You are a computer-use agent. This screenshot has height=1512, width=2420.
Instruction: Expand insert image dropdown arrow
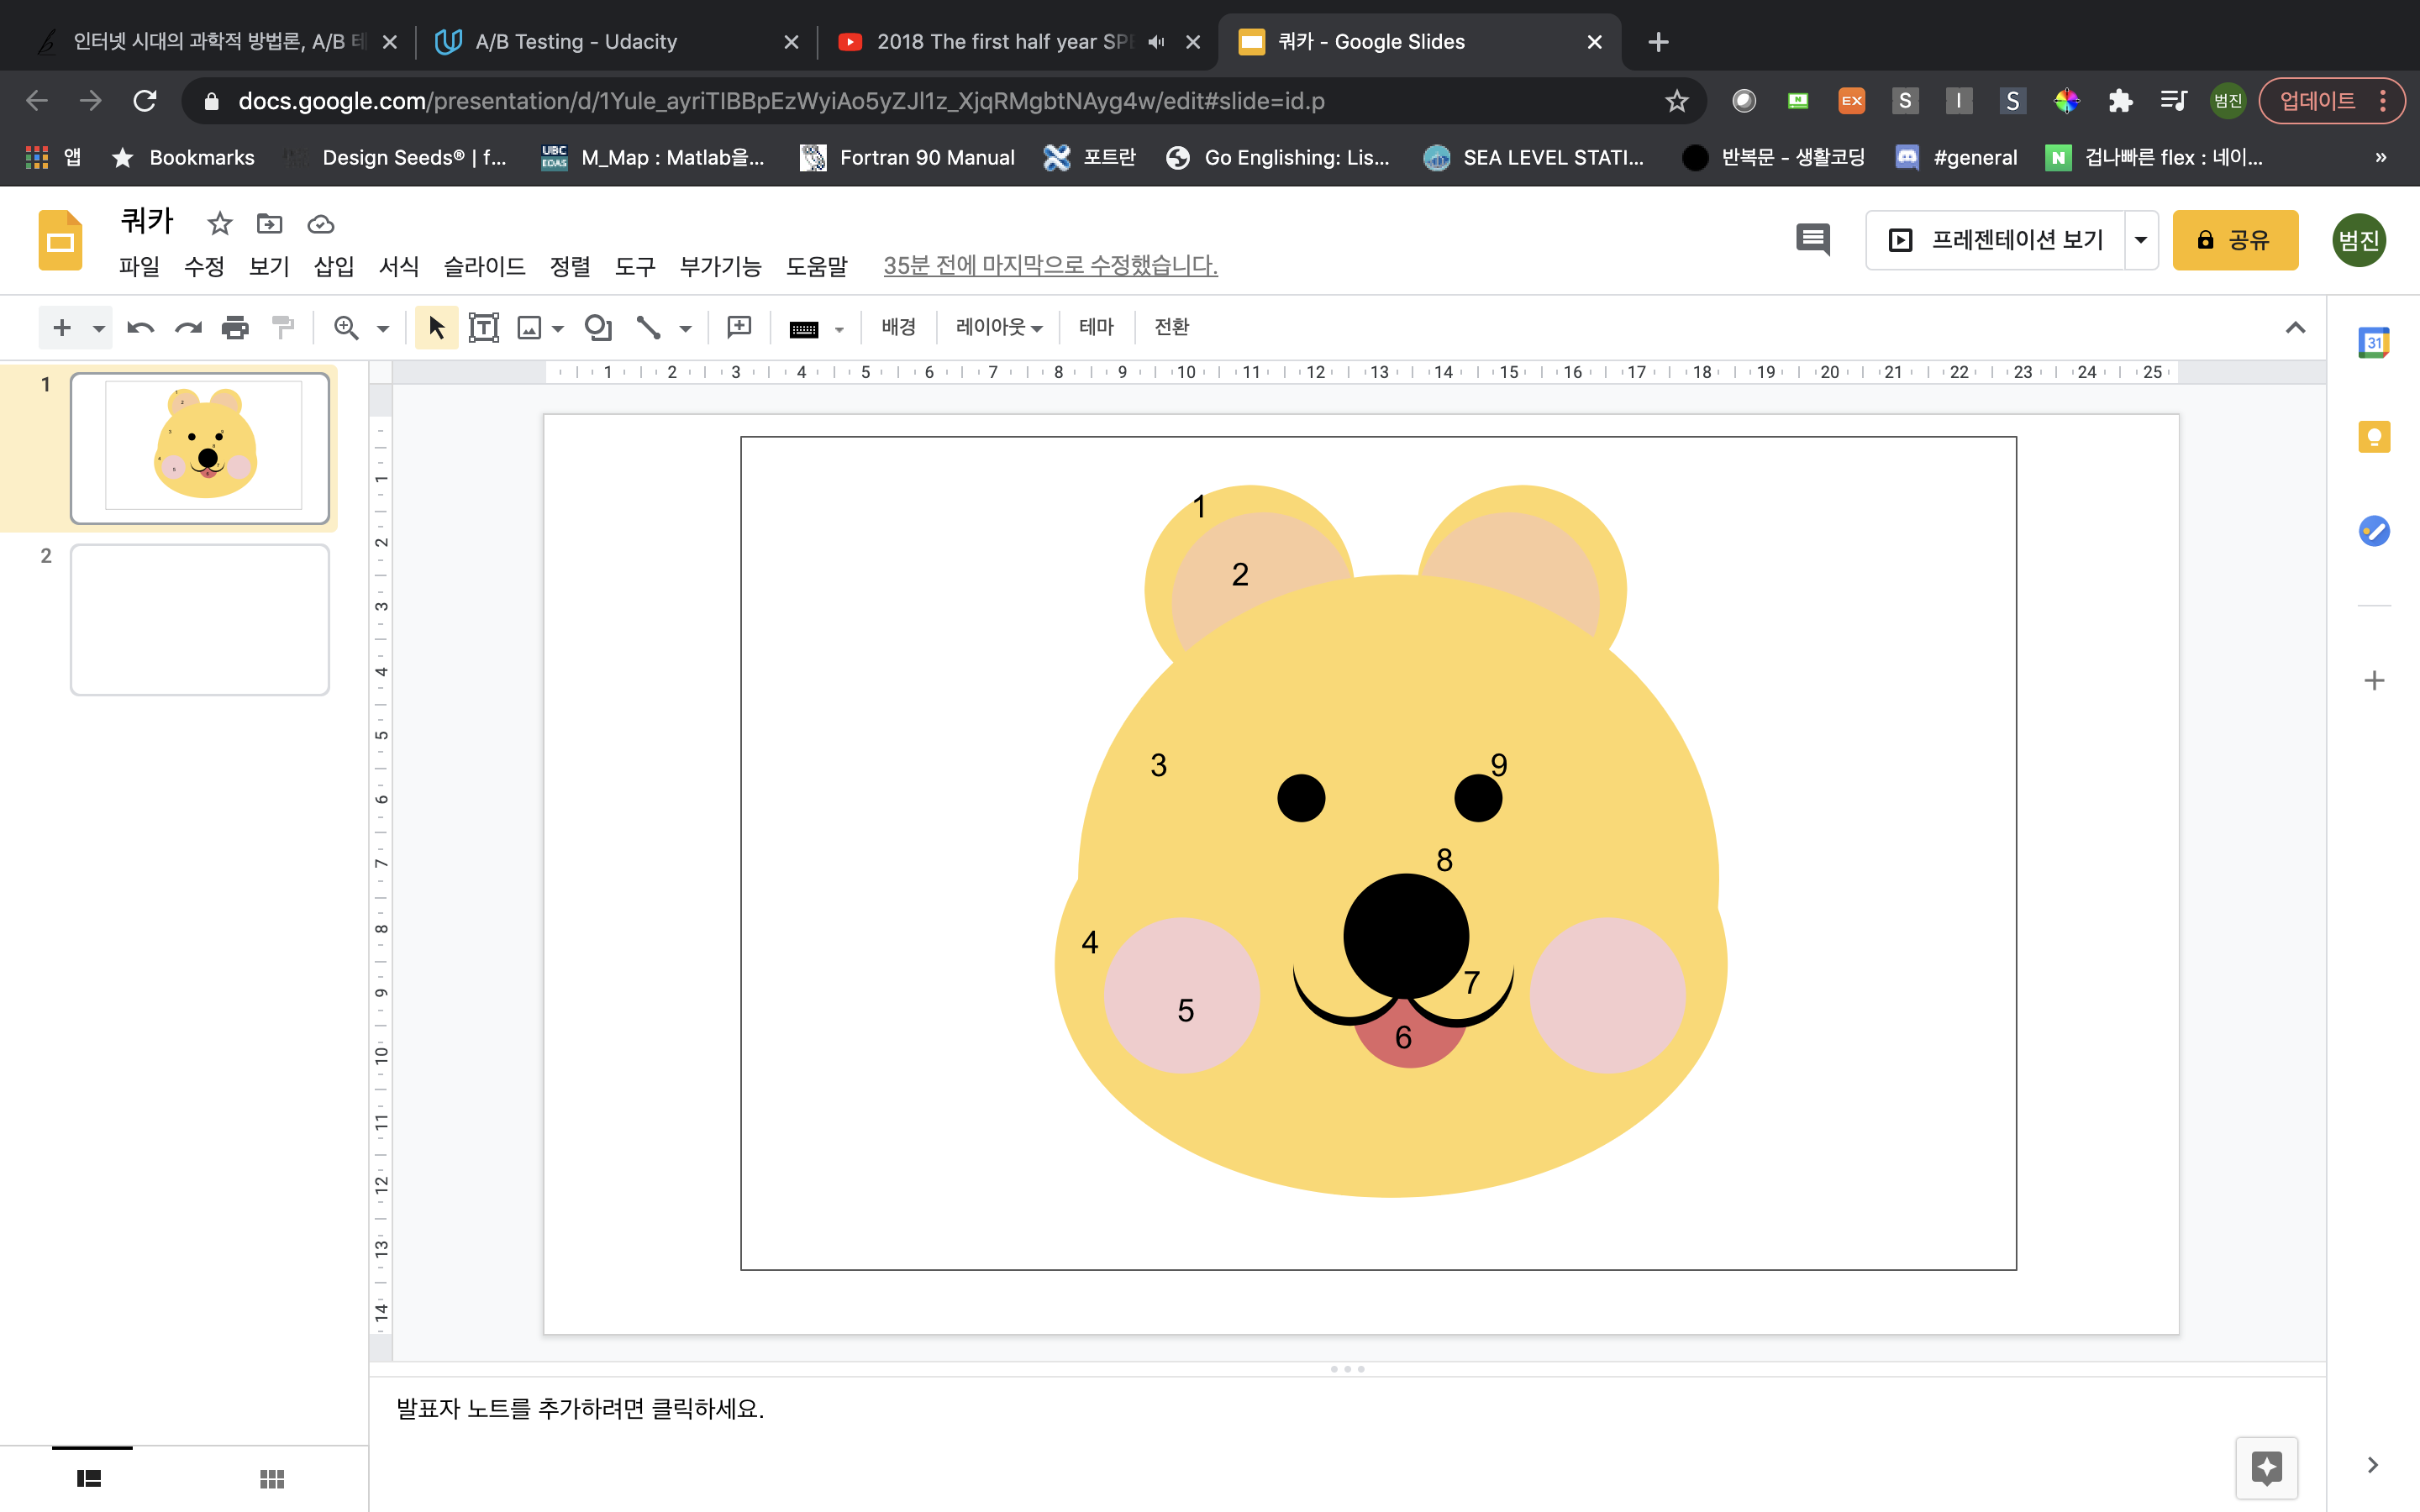click(x=558, y=328)
